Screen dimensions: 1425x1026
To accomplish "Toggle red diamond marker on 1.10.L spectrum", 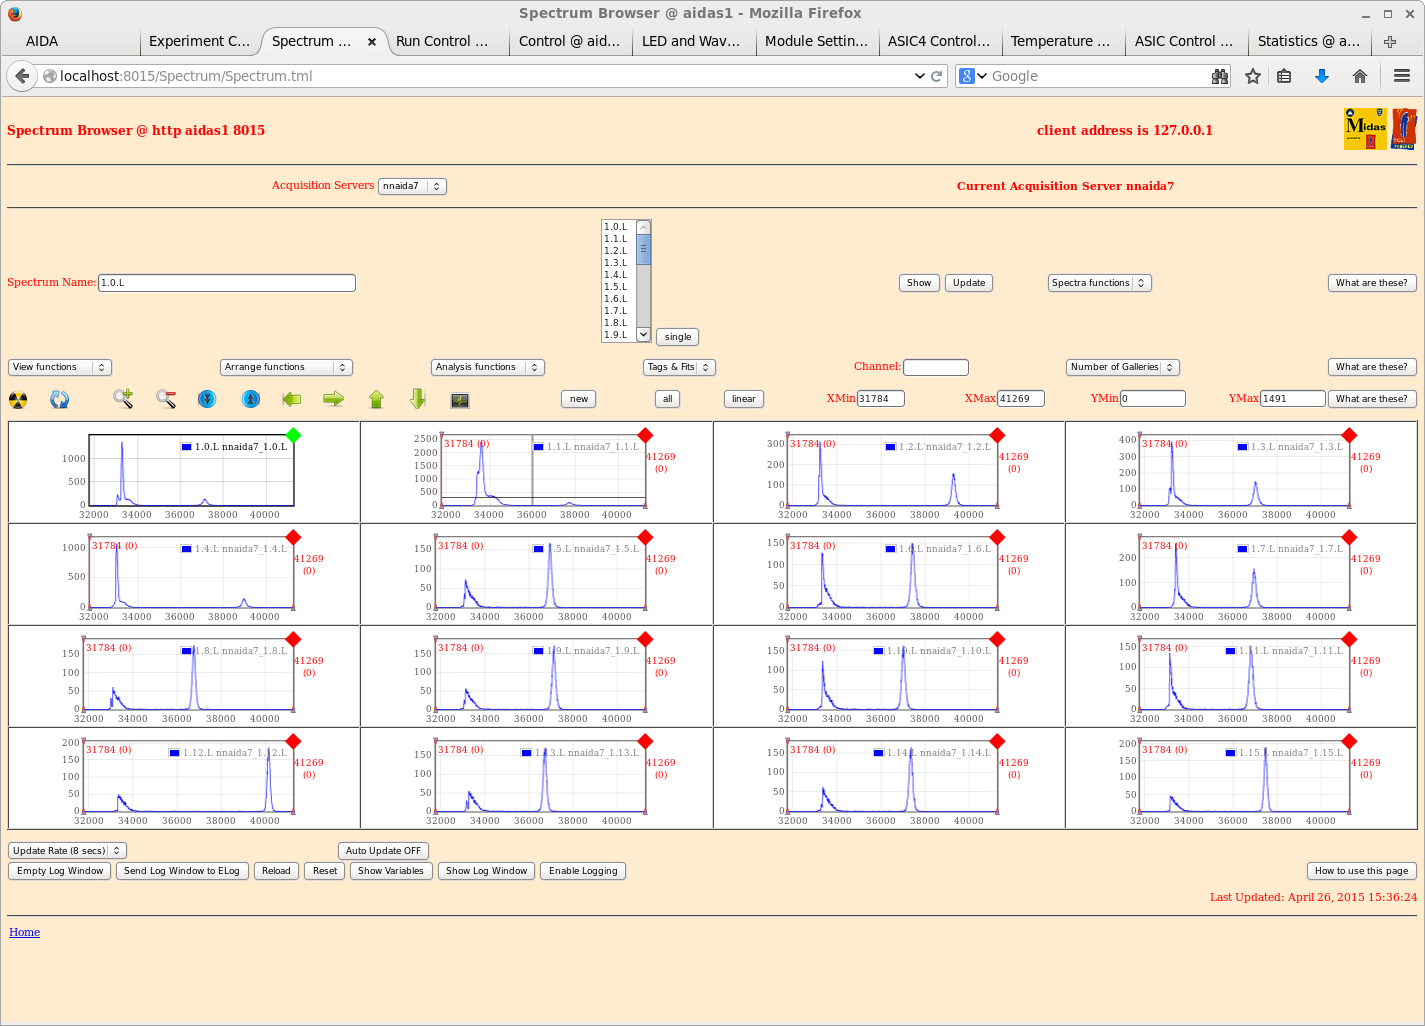I will [997, 639].
